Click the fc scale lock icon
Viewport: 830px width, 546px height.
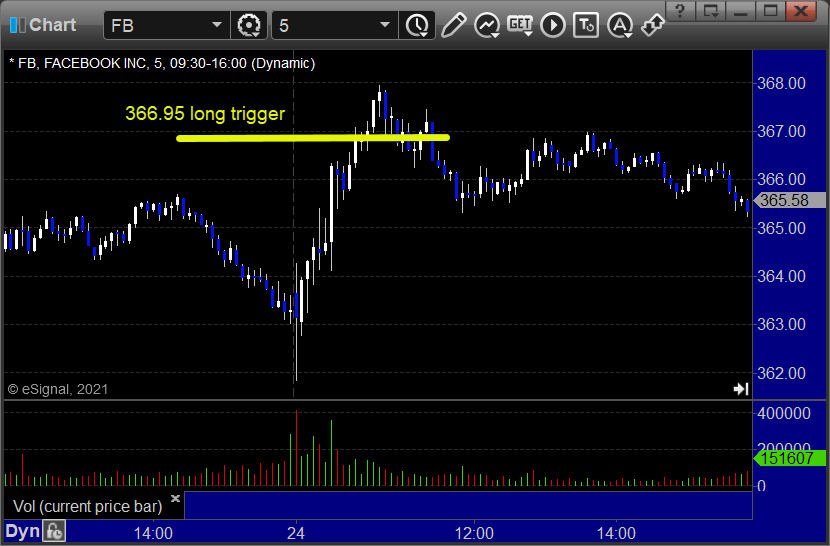[55, 531]
